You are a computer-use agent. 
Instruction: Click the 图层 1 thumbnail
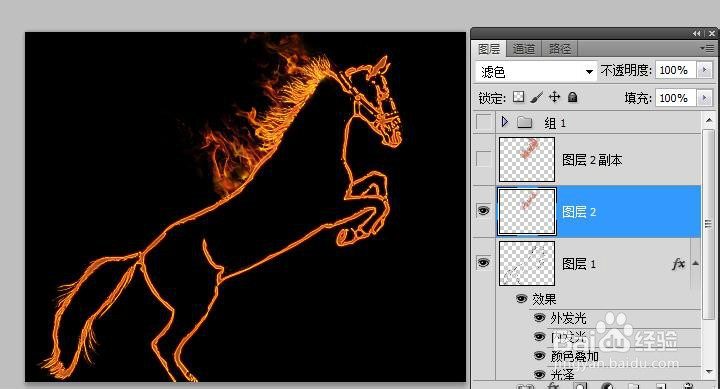tap(527, 264)
